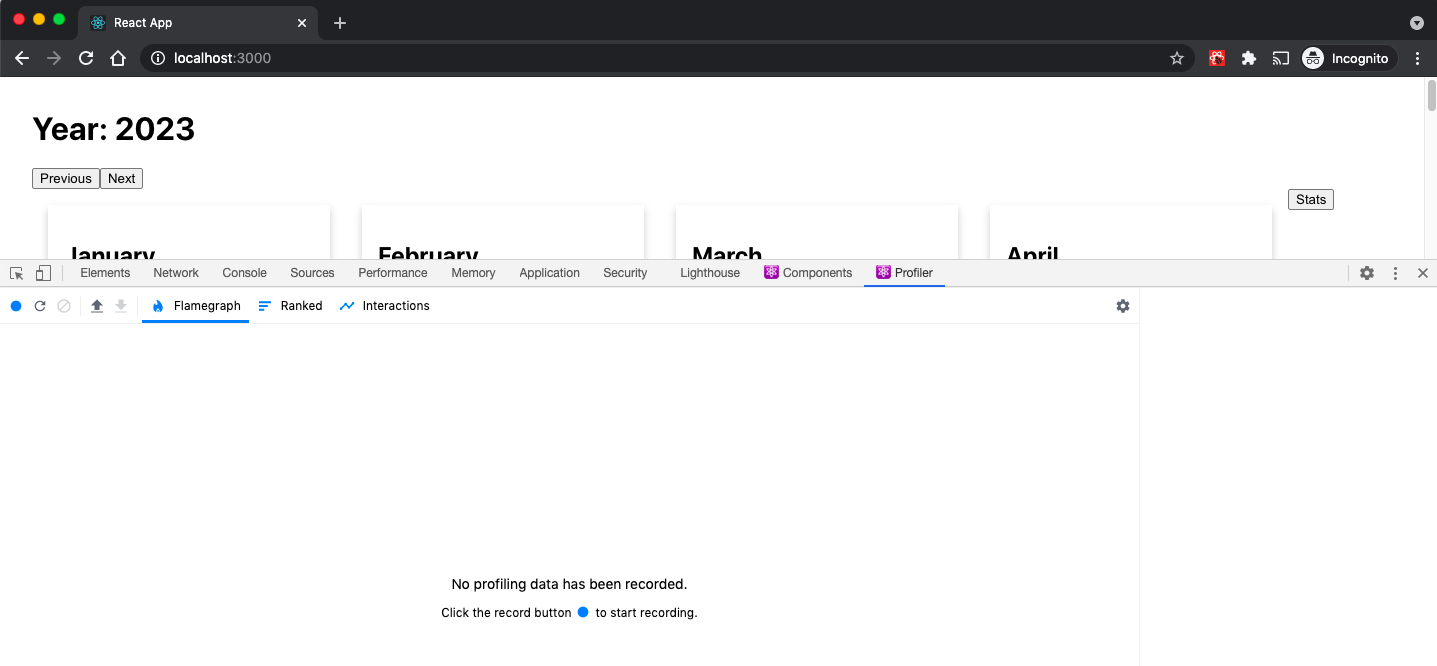The width and height of the screenshot is (1437, 666).
Task: Open the React Components tab
Action: (808, 273)
